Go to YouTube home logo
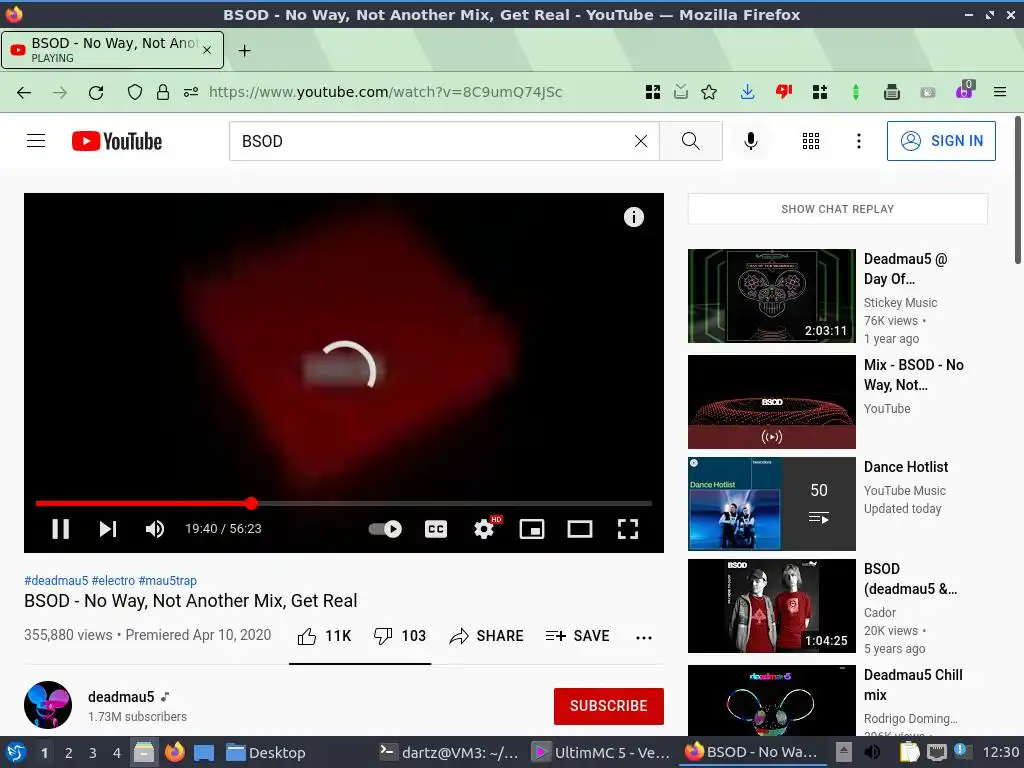 tap(117, 141)
